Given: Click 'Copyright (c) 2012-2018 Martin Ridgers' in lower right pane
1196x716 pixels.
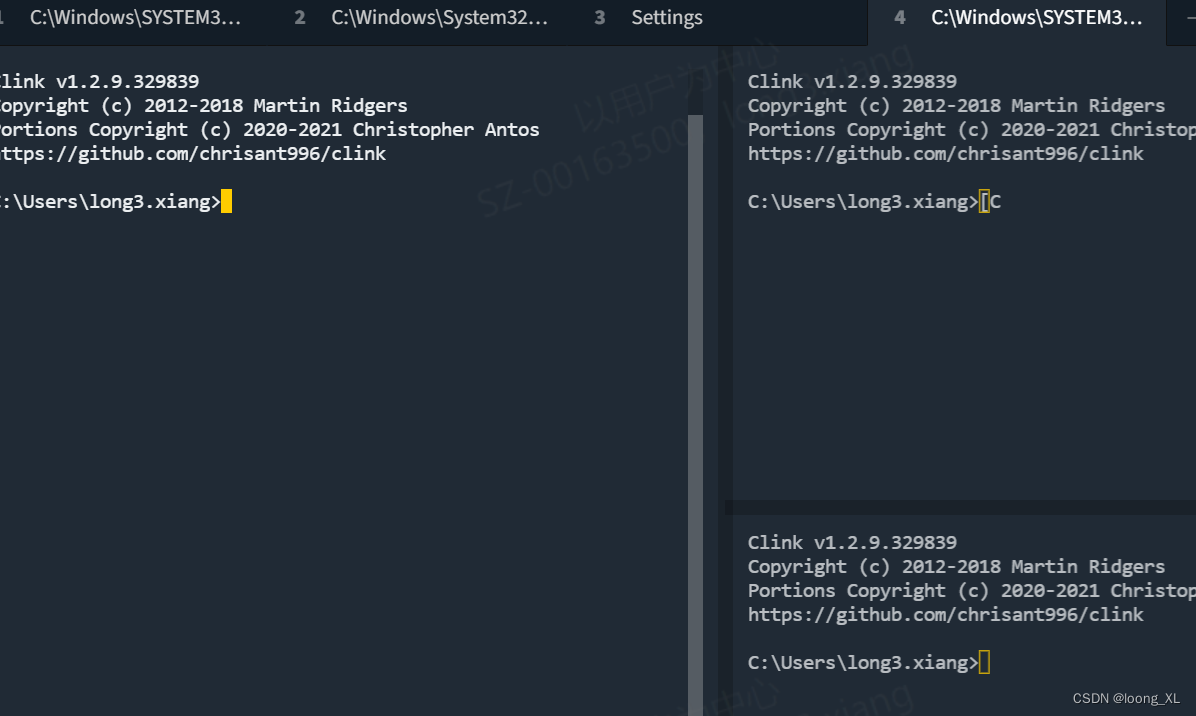Looking at the screenshot, I should pos(956,567).
